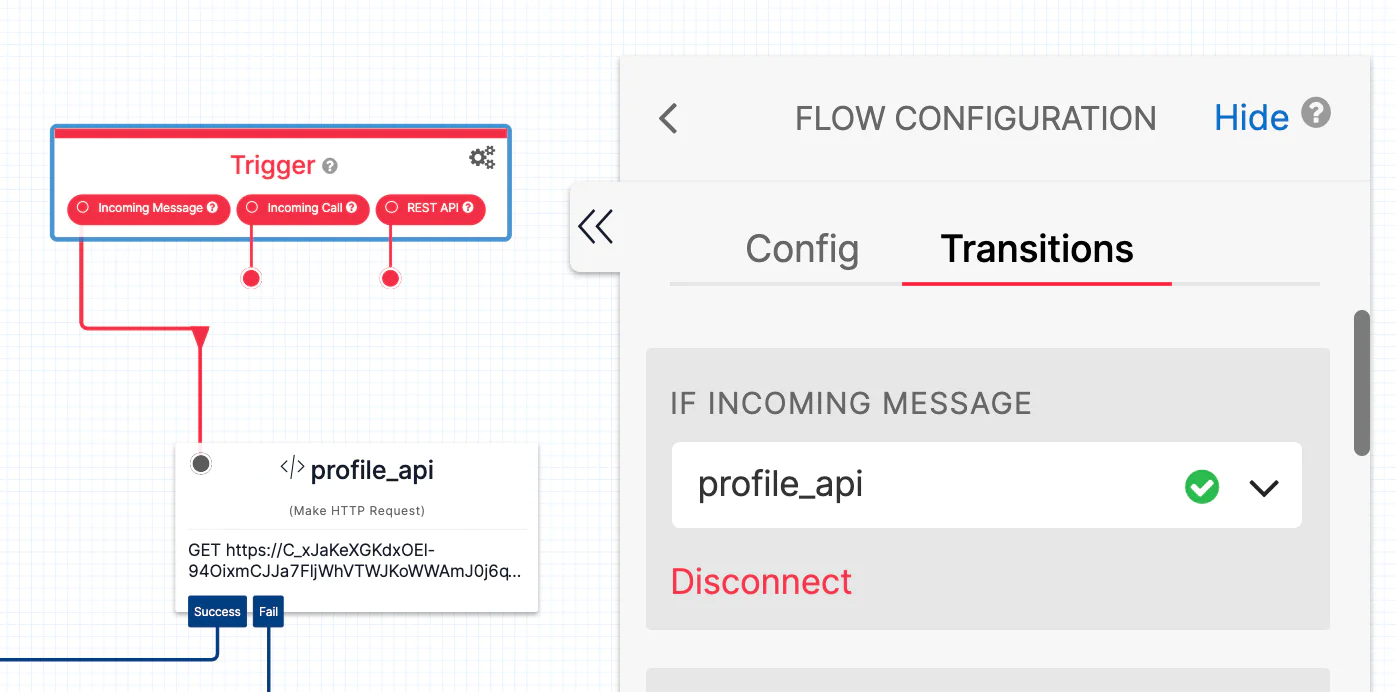The height and width of the screenshot is (692, 1396).
Task: Click the help question mark beside Hide
Action: [x=1316, y=113]
